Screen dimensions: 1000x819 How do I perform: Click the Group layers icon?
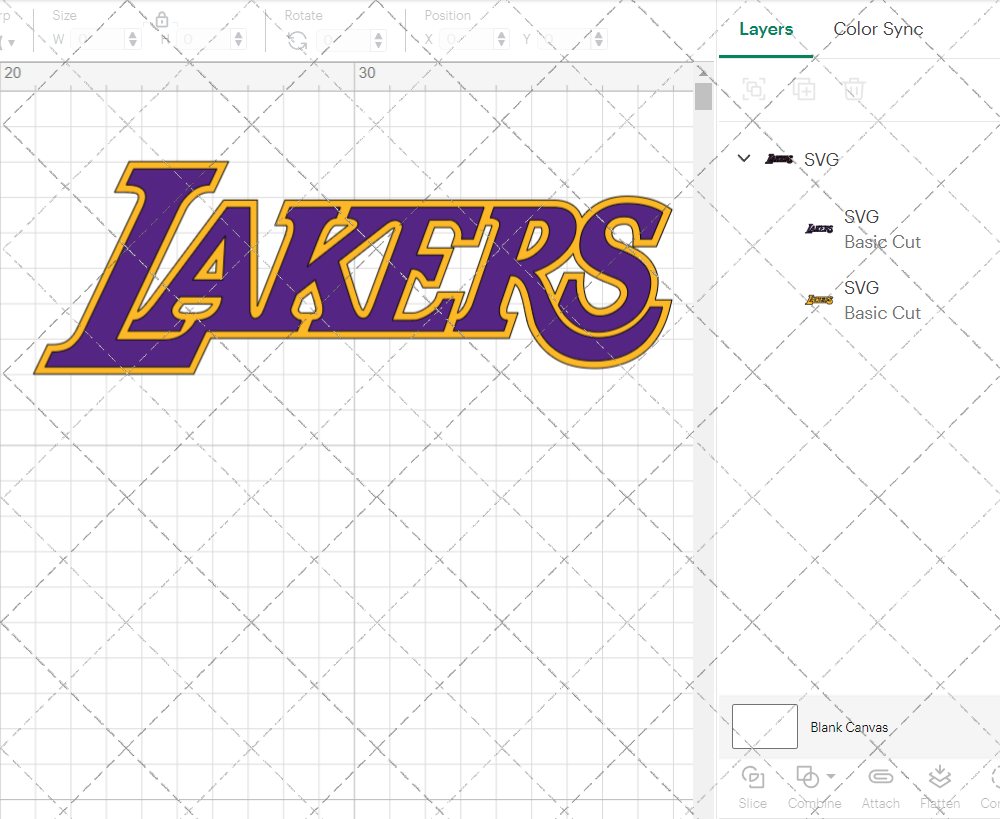coord(754,89)
